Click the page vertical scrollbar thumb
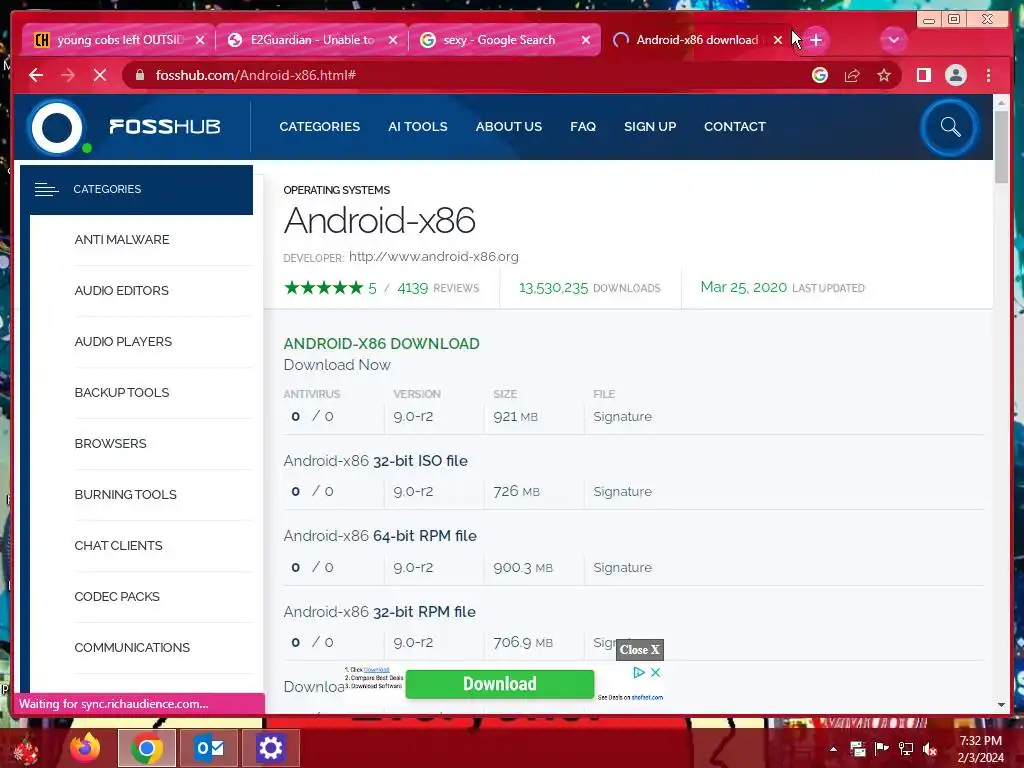Viewport: 1024px width, 768px height. (x=1001, y=147)
